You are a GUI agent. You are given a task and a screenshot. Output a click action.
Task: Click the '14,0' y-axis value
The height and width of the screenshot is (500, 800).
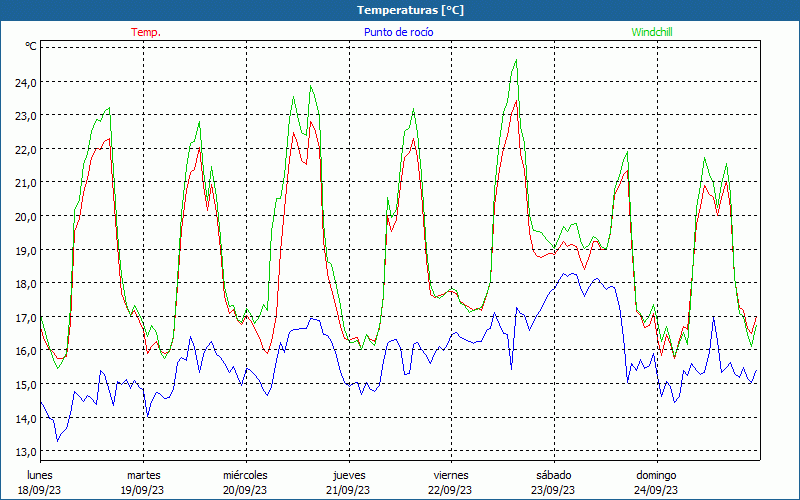26,418
